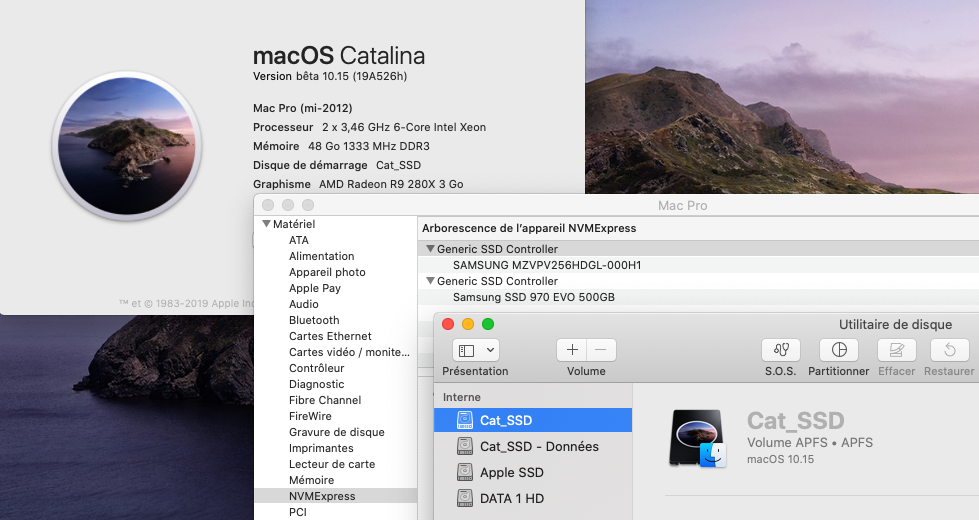
Task: Click the Utilitaire de disque window title
Action: (895, 325)
